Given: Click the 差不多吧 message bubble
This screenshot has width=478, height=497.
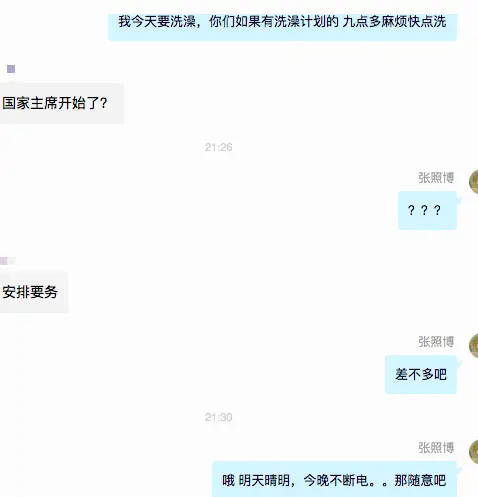Looking at the screenshot, I should [x=421, y=374].
